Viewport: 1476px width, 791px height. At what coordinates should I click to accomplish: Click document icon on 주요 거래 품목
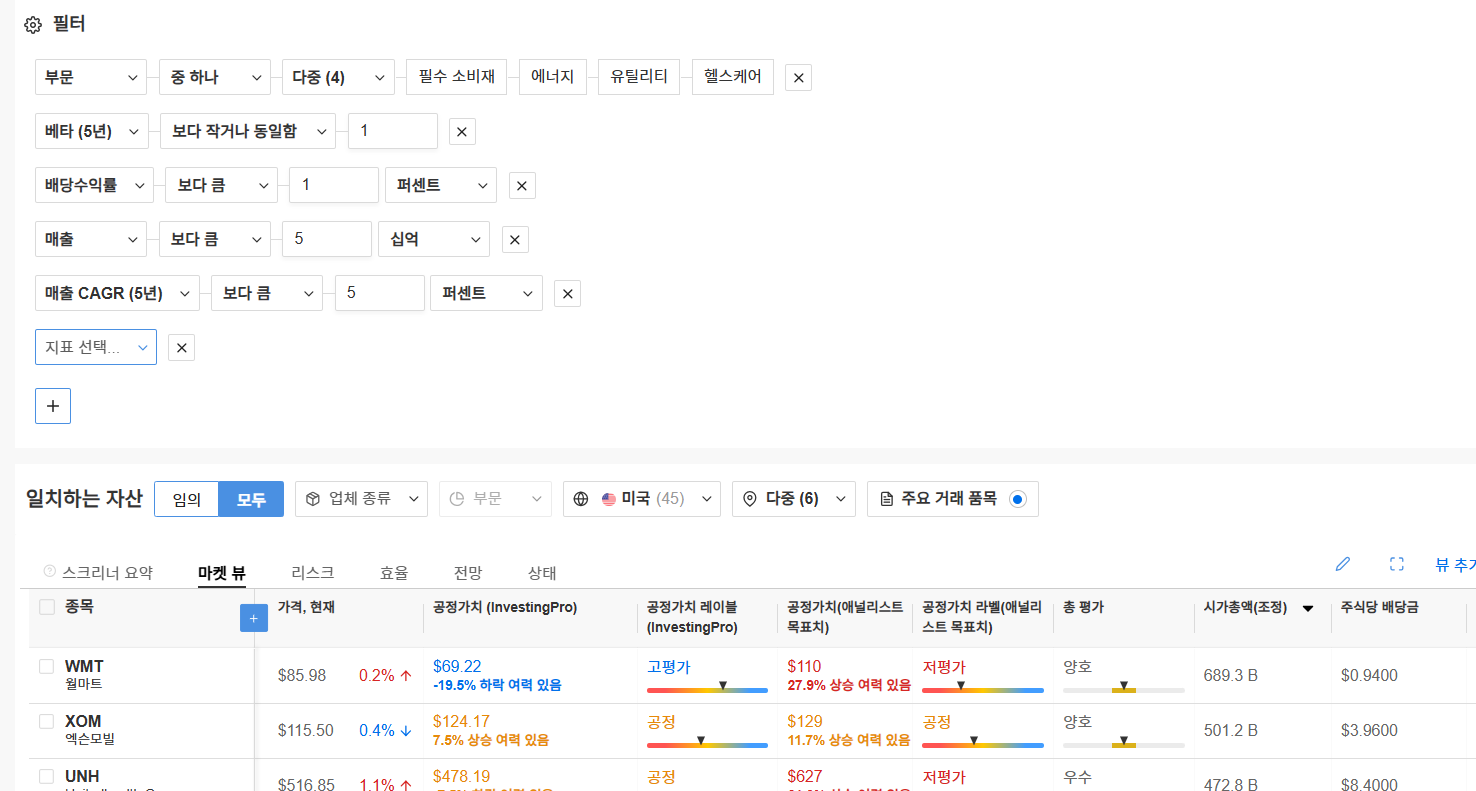coord(886,499)
